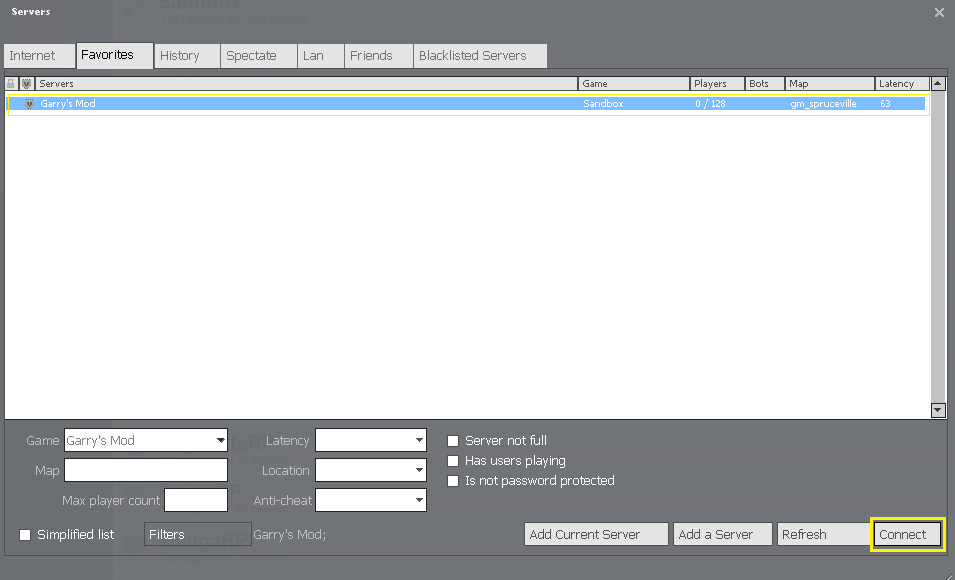Toggle the Filters button
Image resolution: width=955 pixels, height=580 pixels.
[198, 534]
